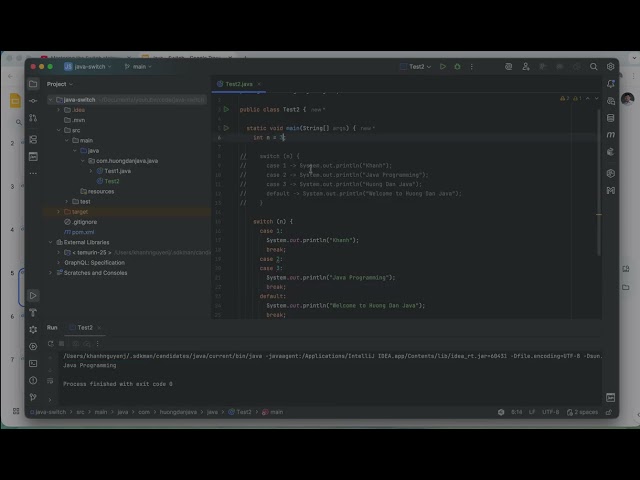Click the bottom 'M' right sidebar icon
This screenshot has height=480, width=640.
click(611, 191)
